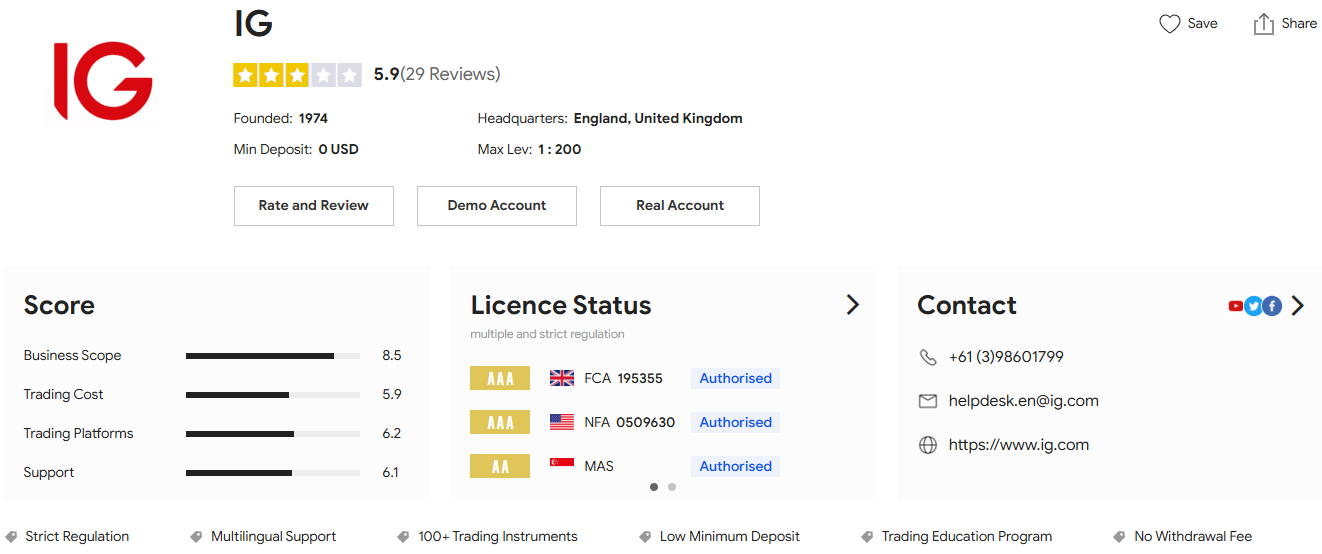Open a Real Account
Screen dimensions: 1322x554
click(x=679, y=206)
